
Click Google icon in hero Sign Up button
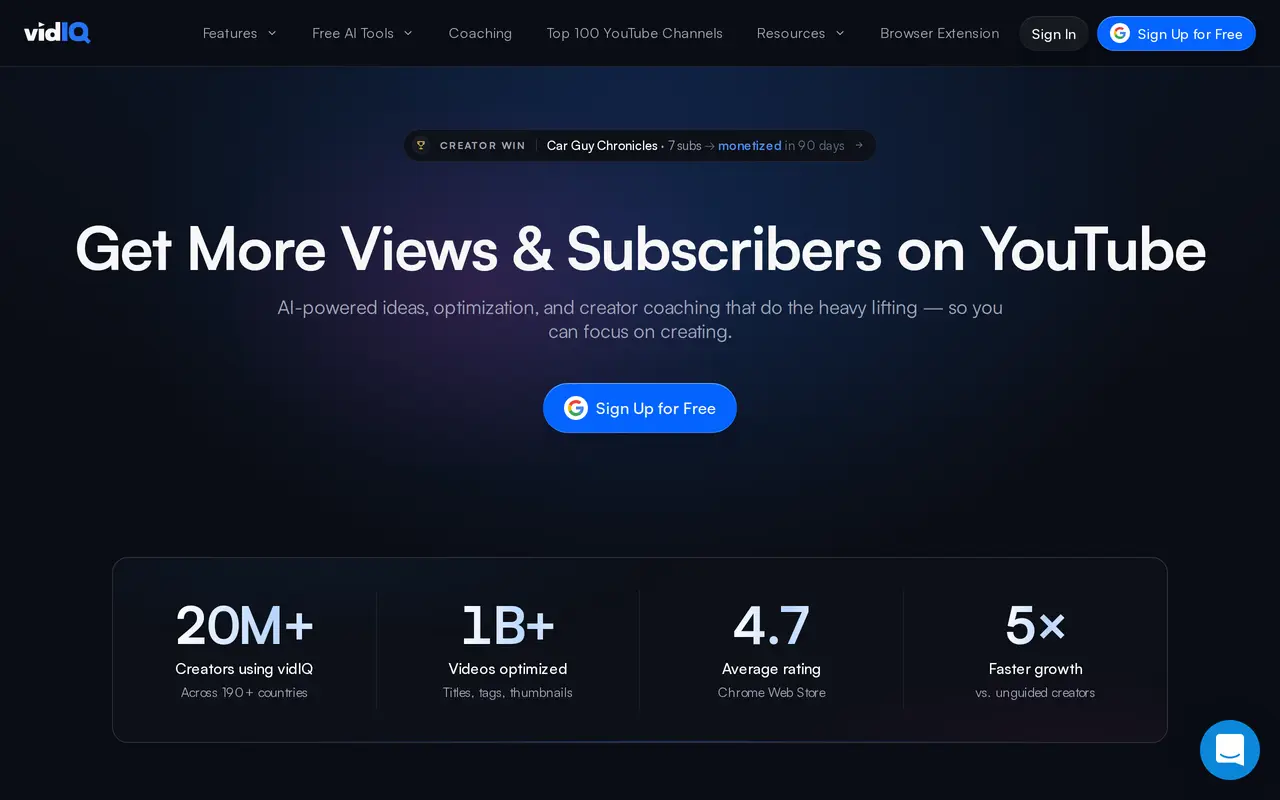[x=575, y=408]
